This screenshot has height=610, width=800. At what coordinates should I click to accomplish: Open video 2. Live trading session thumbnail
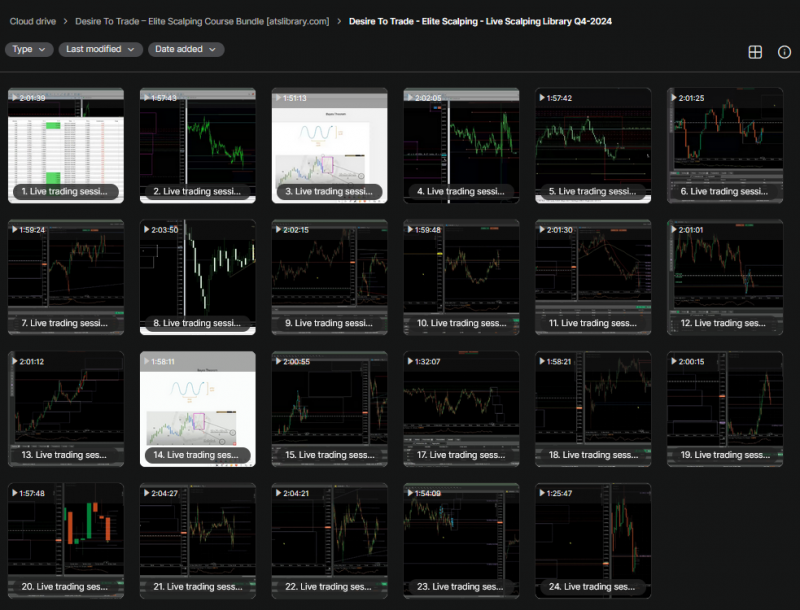pos(198,146)
